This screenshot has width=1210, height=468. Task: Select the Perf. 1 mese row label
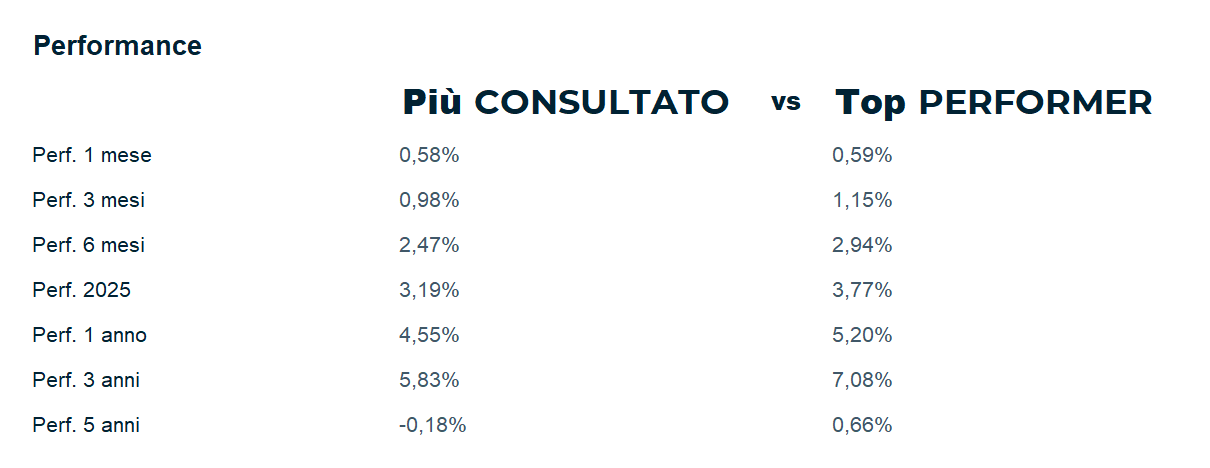click(x=92, y=155)
